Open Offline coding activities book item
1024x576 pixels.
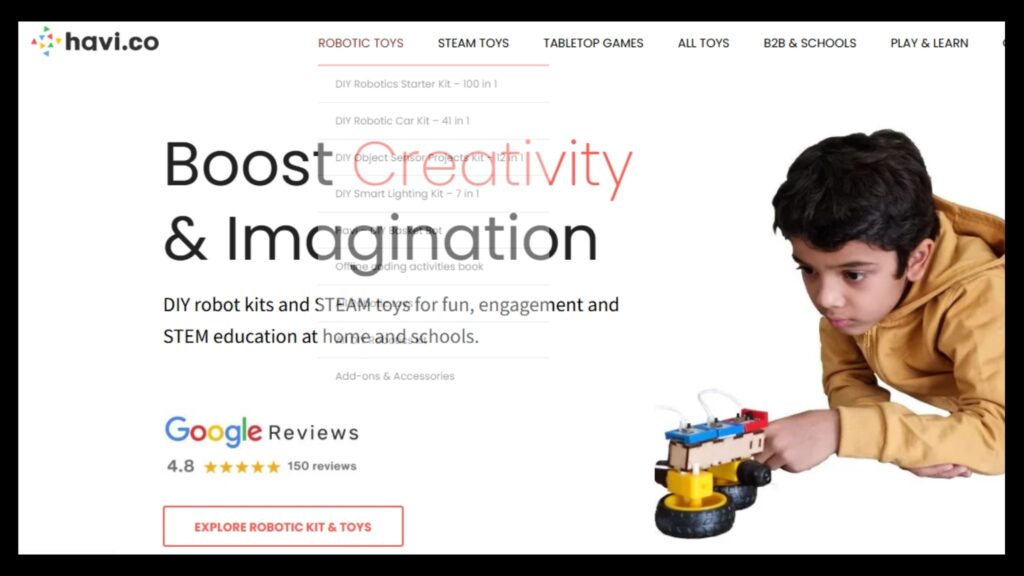point(409,266)
